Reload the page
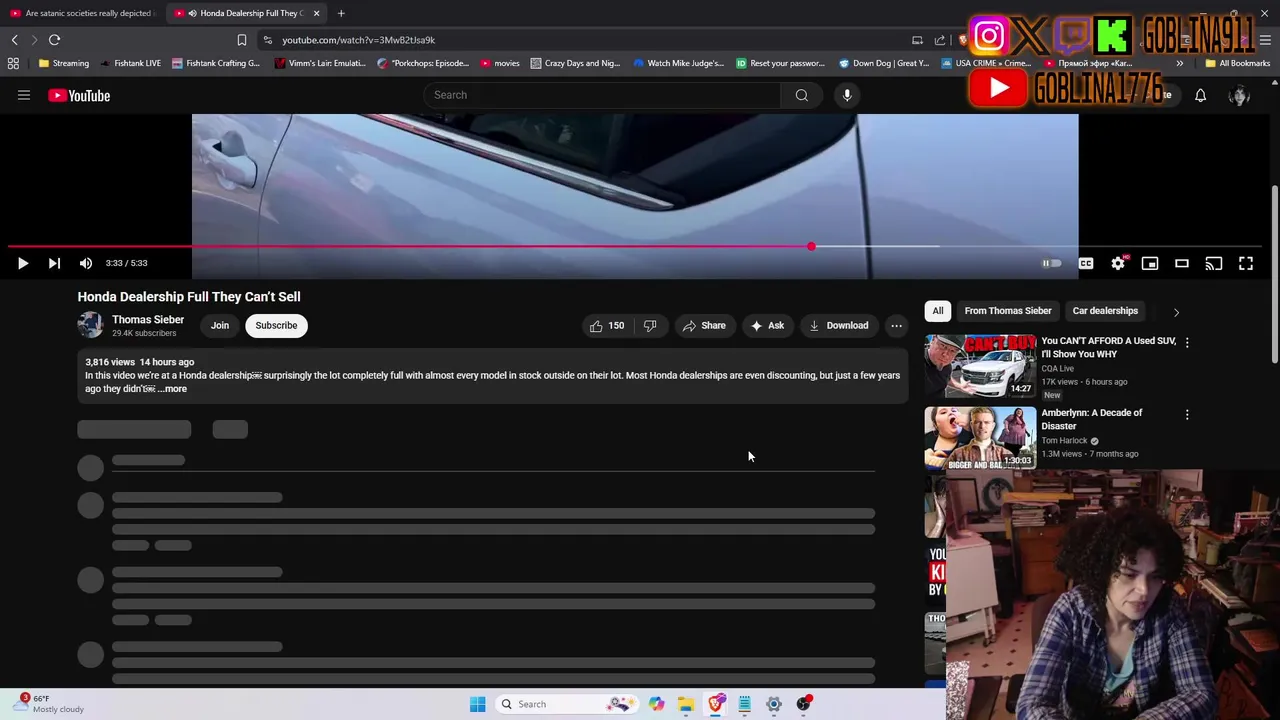Image resolution: width=1280 pixels, height=720 pixels. click(54, 40)
